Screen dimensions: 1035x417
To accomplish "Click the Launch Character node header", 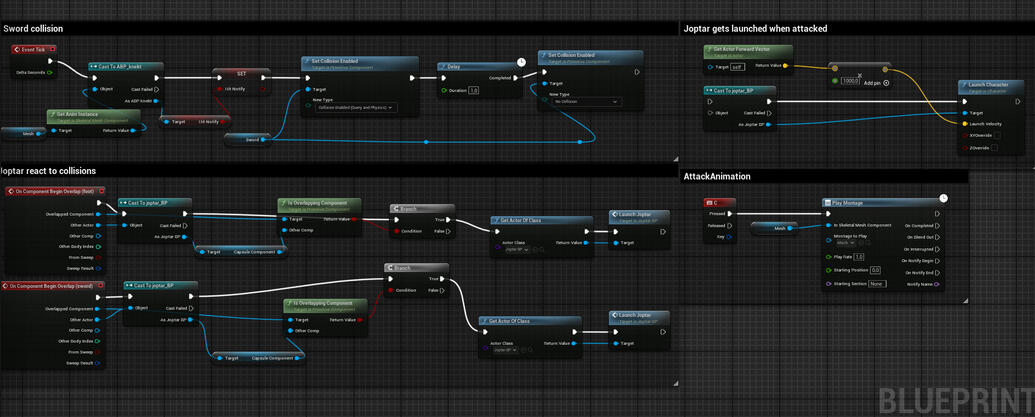I will click(990, 86).
